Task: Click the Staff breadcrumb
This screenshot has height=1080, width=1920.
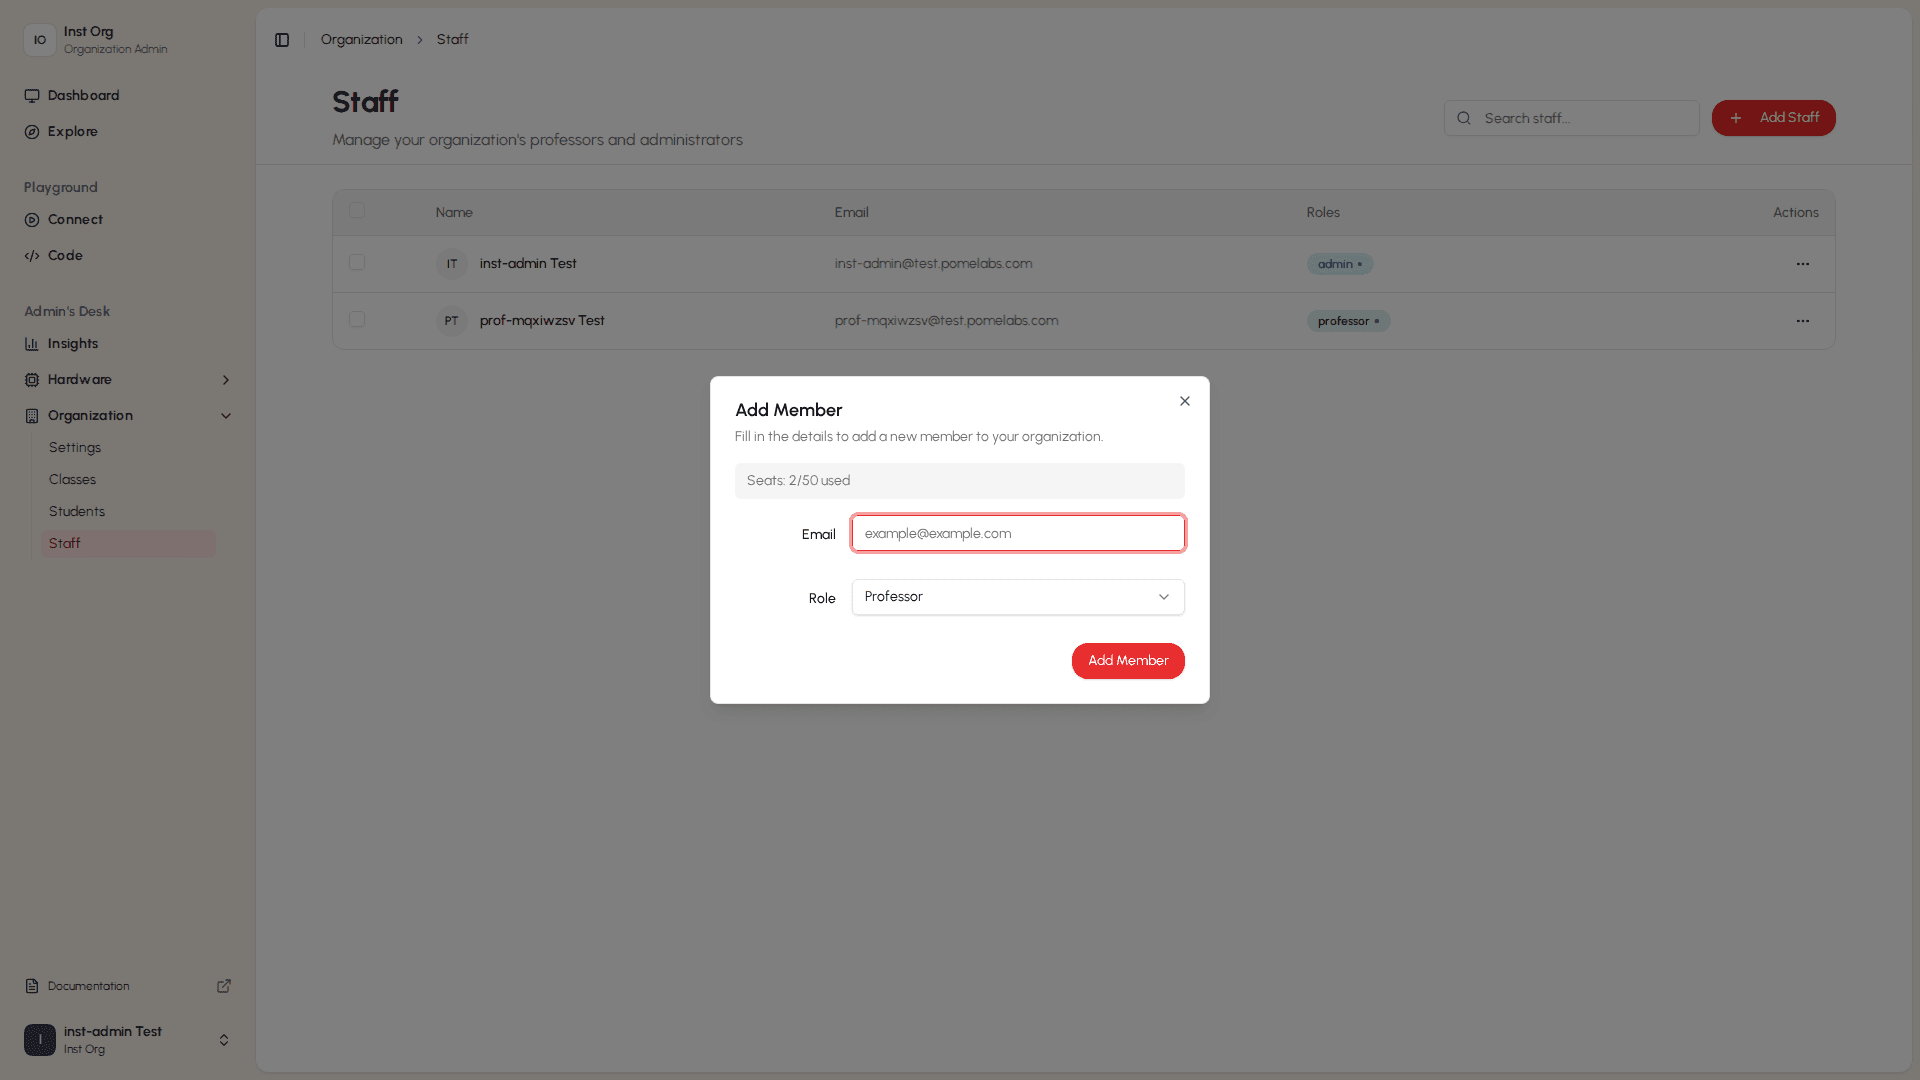Action: coord(452,40)
